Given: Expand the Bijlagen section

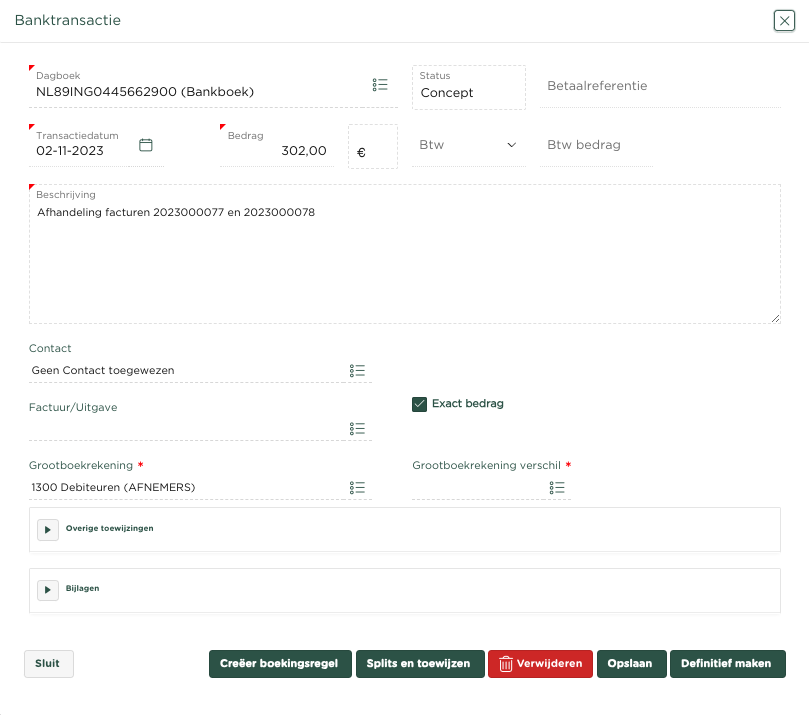Looking at the screenshot, I should (48, 590).
